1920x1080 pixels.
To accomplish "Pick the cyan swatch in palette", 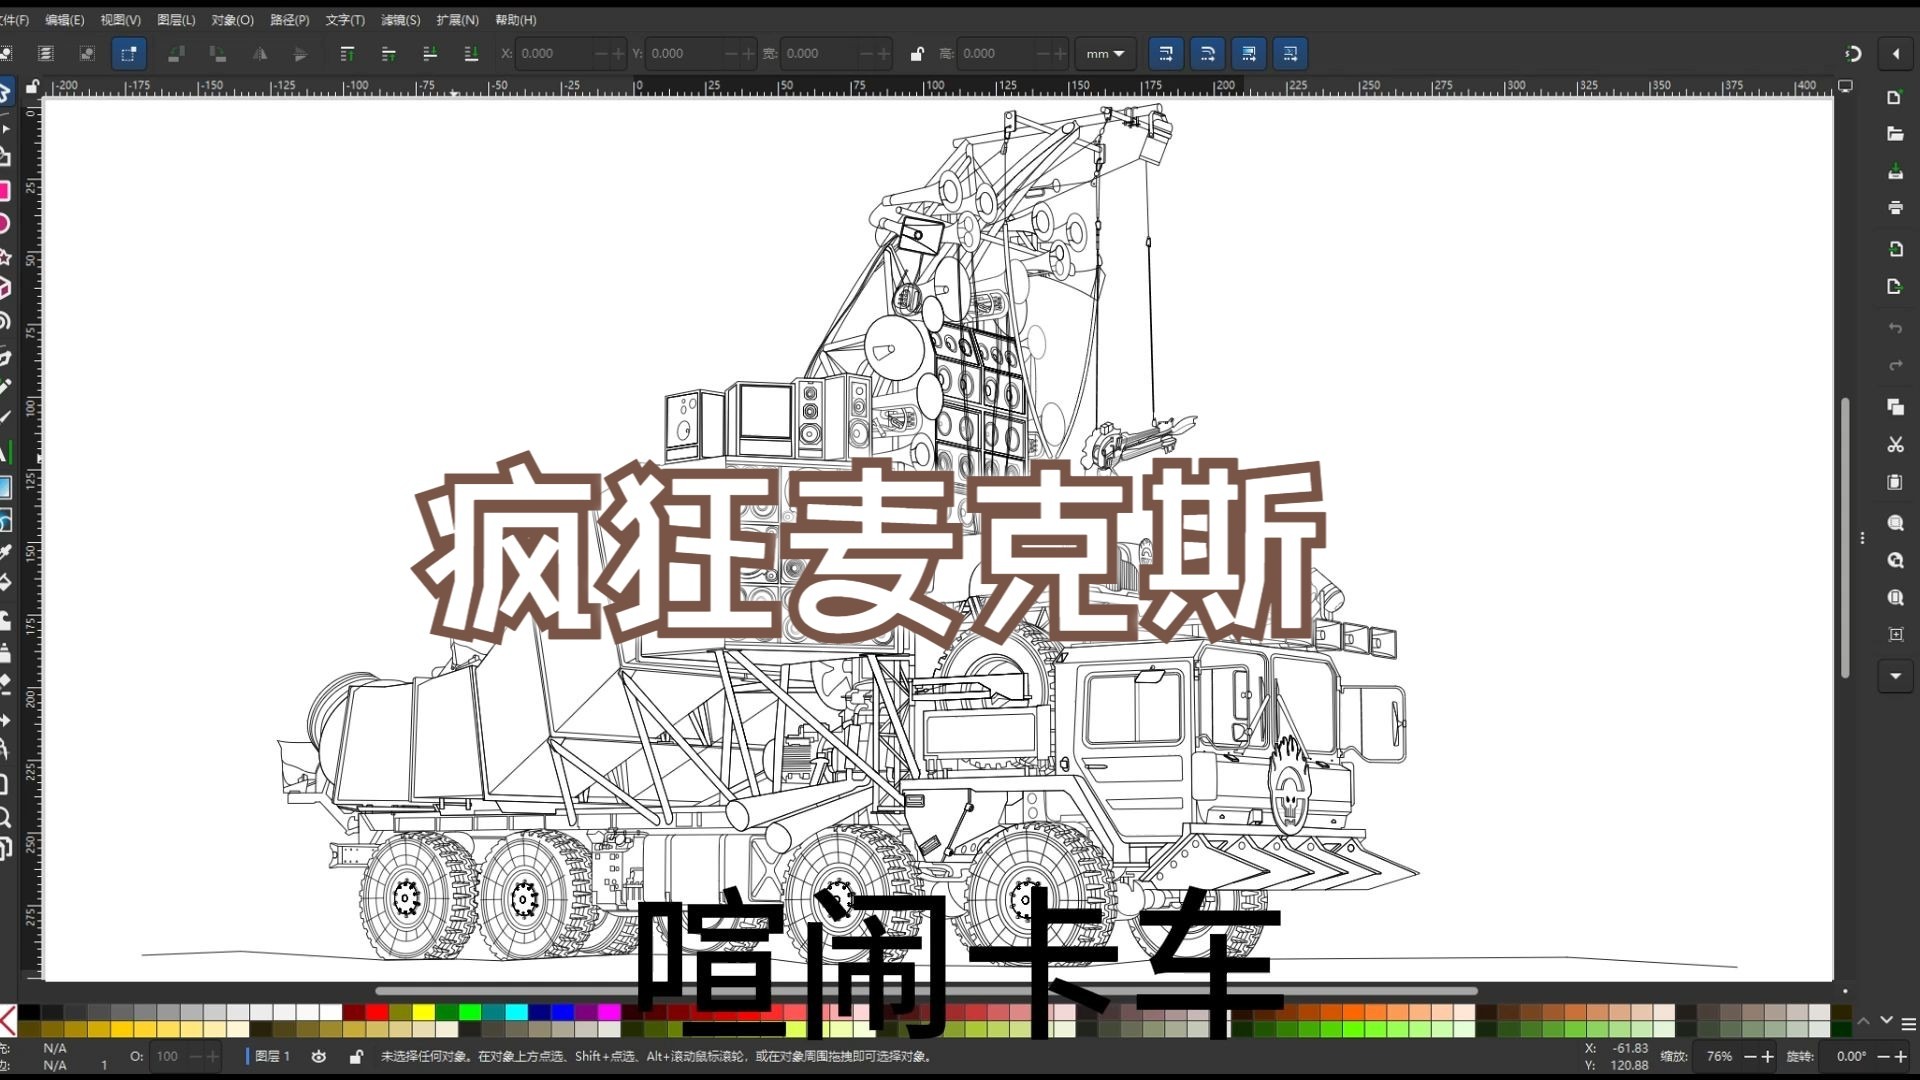I will point(517,1012).
